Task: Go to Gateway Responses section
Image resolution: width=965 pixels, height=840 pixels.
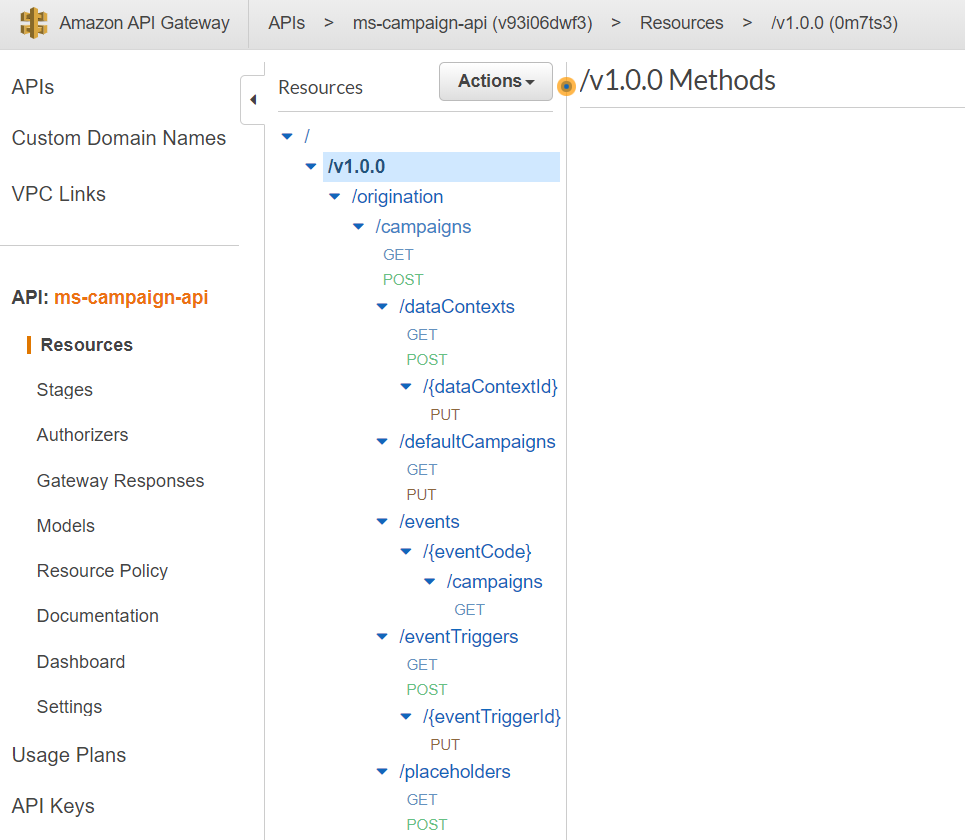Action: (120, 481)
